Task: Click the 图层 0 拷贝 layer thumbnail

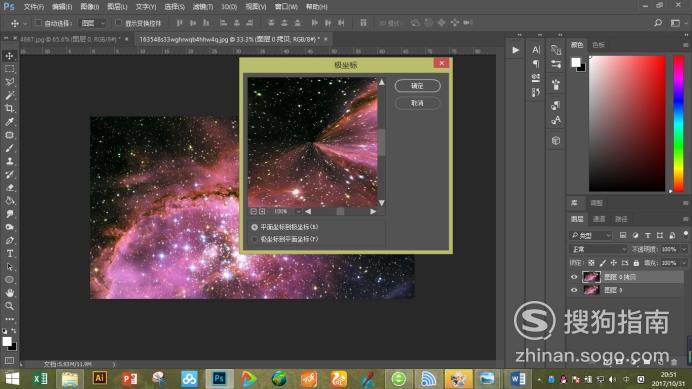Action: click(x=591, y=277)
